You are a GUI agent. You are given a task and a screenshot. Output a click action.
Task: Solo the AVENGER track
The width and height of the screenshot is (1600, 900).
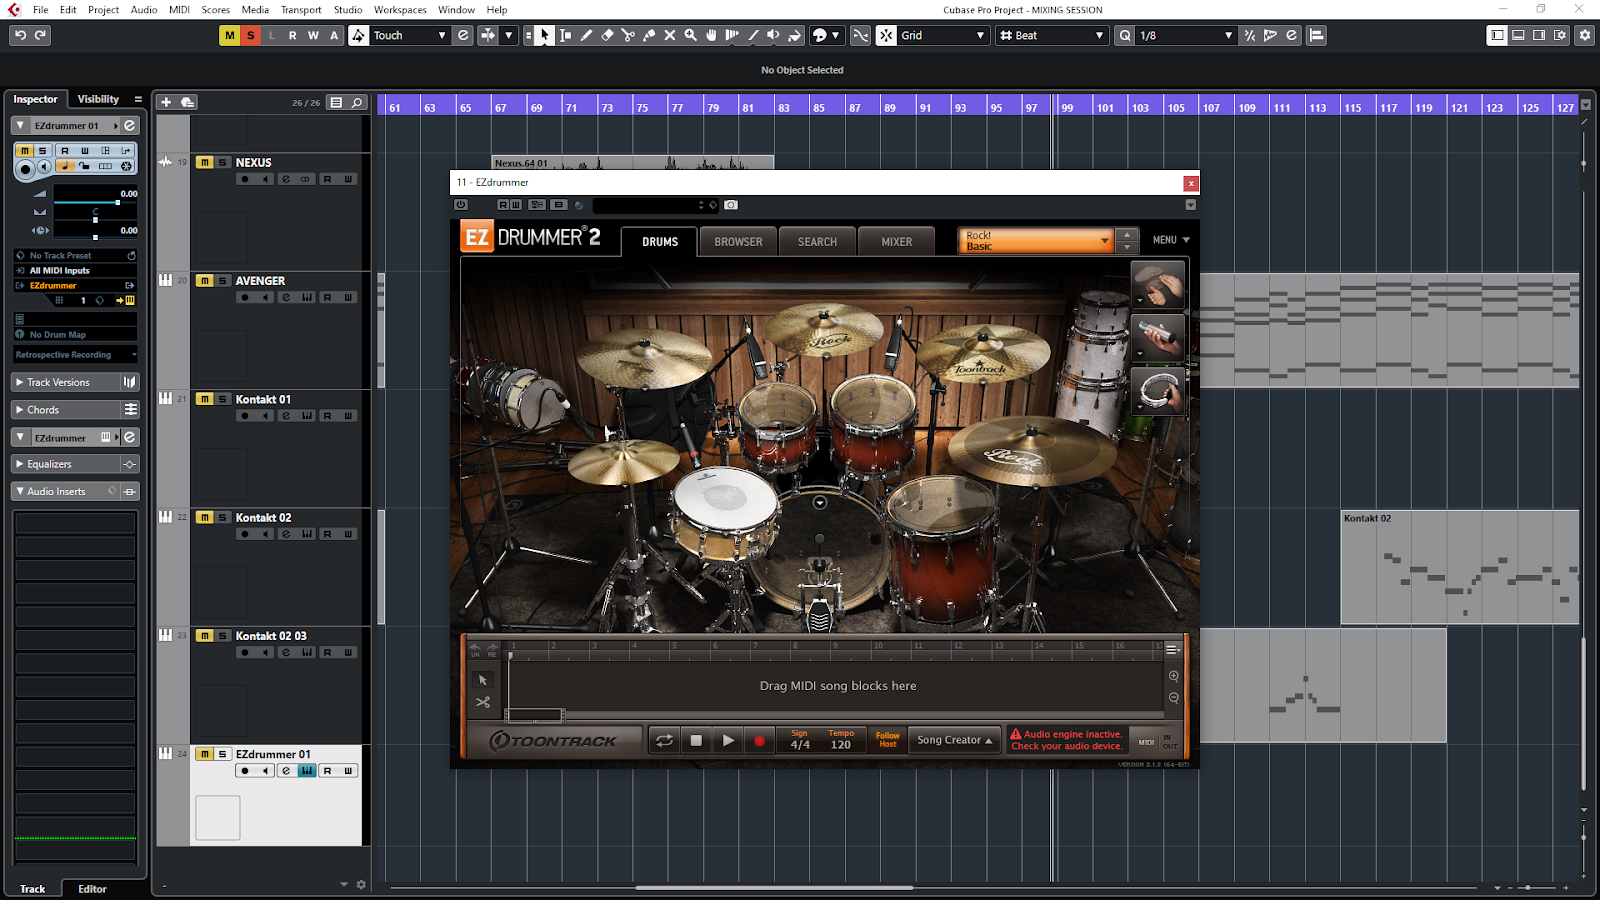tap(223, 281)
